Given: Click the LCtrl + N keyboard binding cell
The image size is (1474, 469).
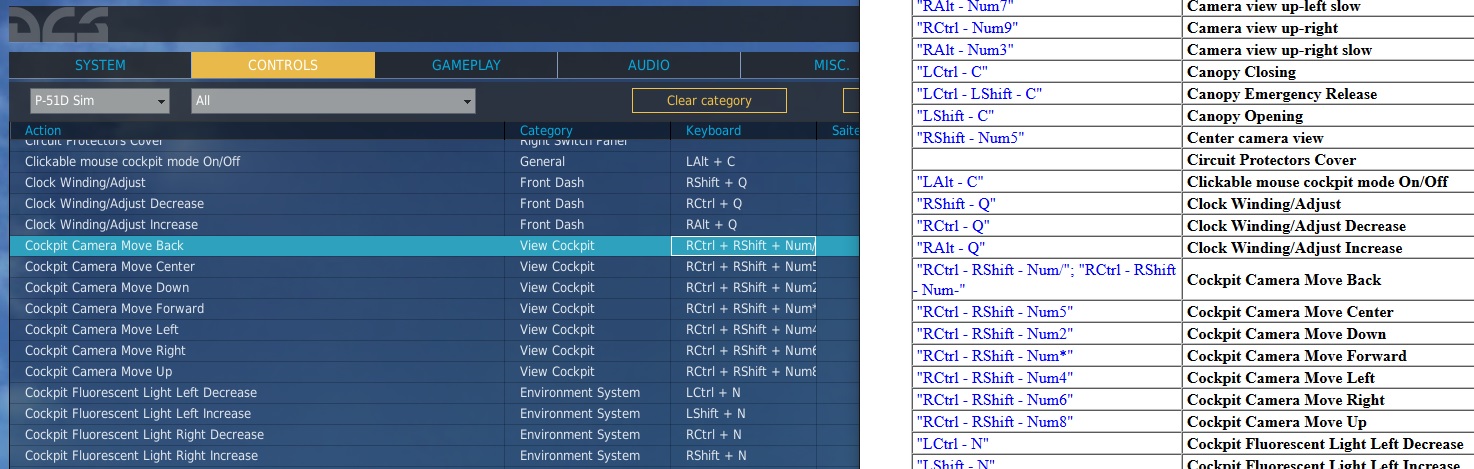Looking at the screenshot, I should (744, 392).
